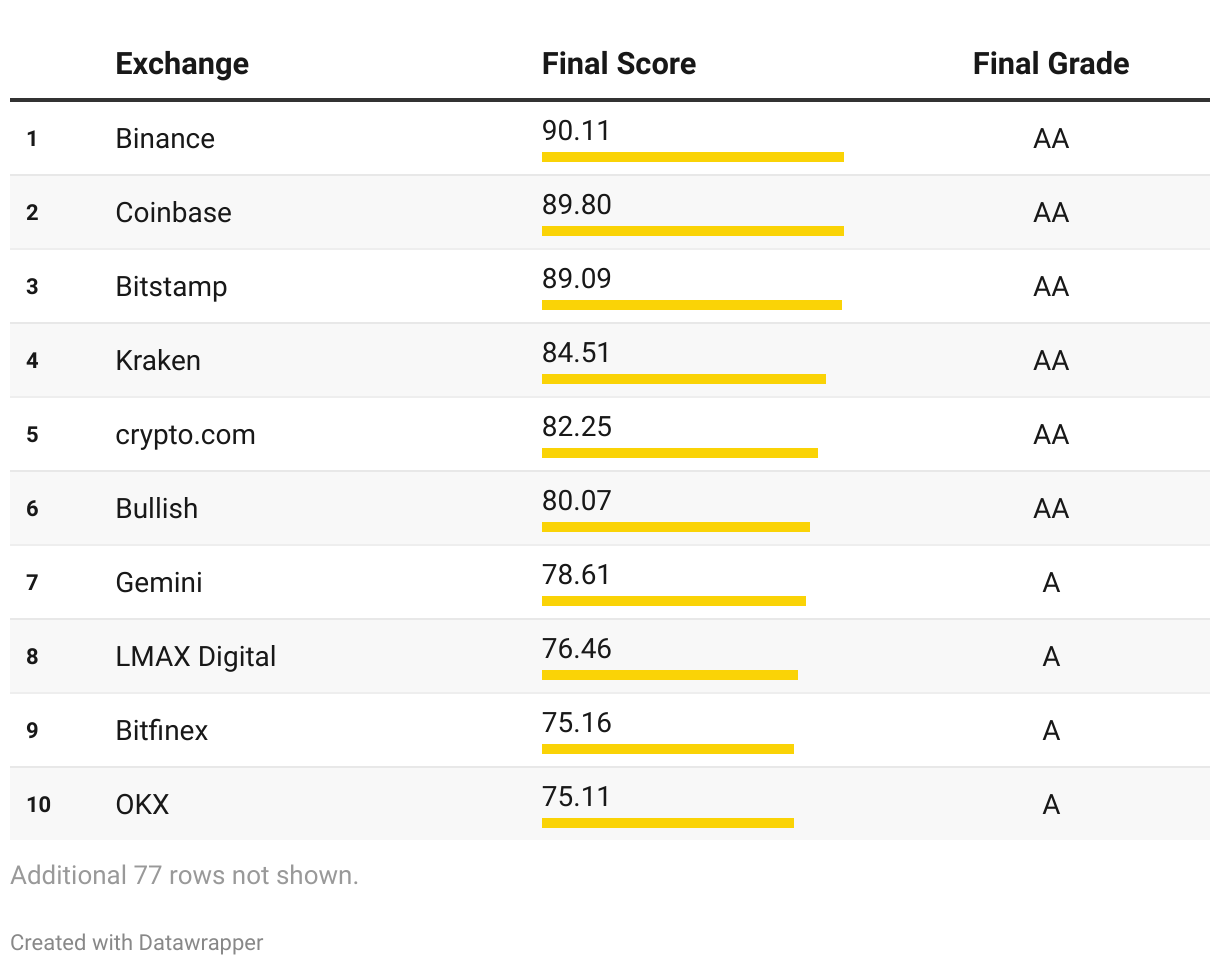
Task: Click the 78.61 score value
Action: (576, 575)
